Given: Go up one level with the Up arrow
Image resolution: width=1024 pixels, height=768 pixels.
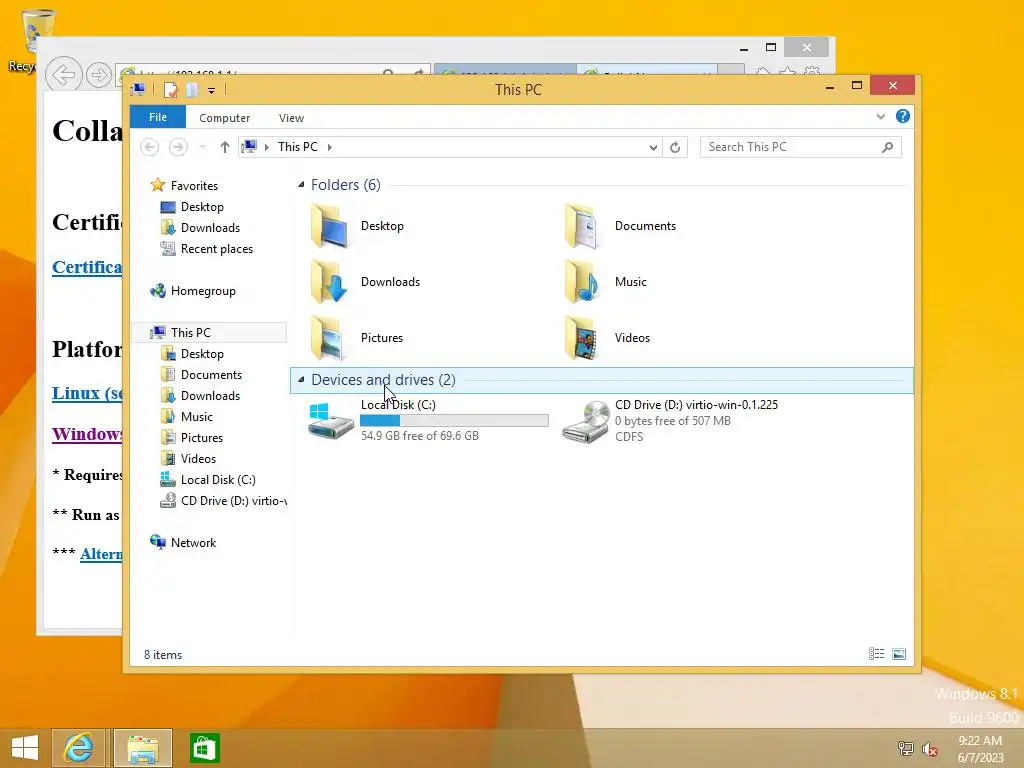Looking at the screenshot, I should [225, 148].
